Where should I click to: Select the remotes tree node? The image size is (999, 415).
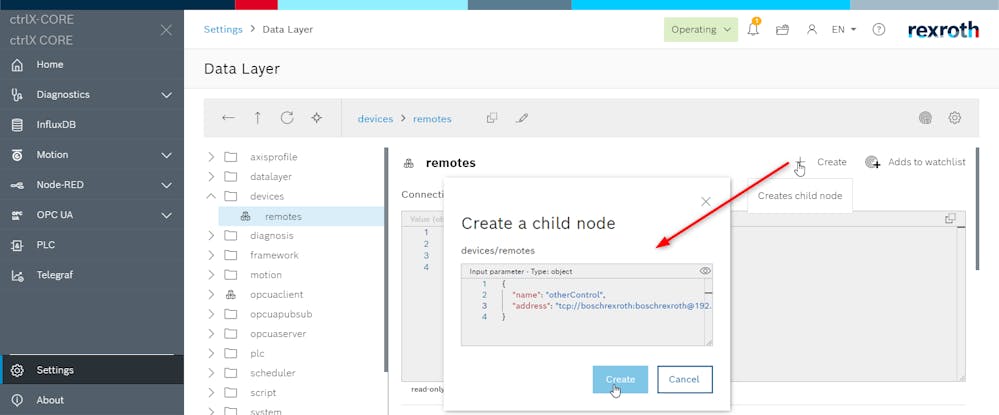click(x=301, y=217)
